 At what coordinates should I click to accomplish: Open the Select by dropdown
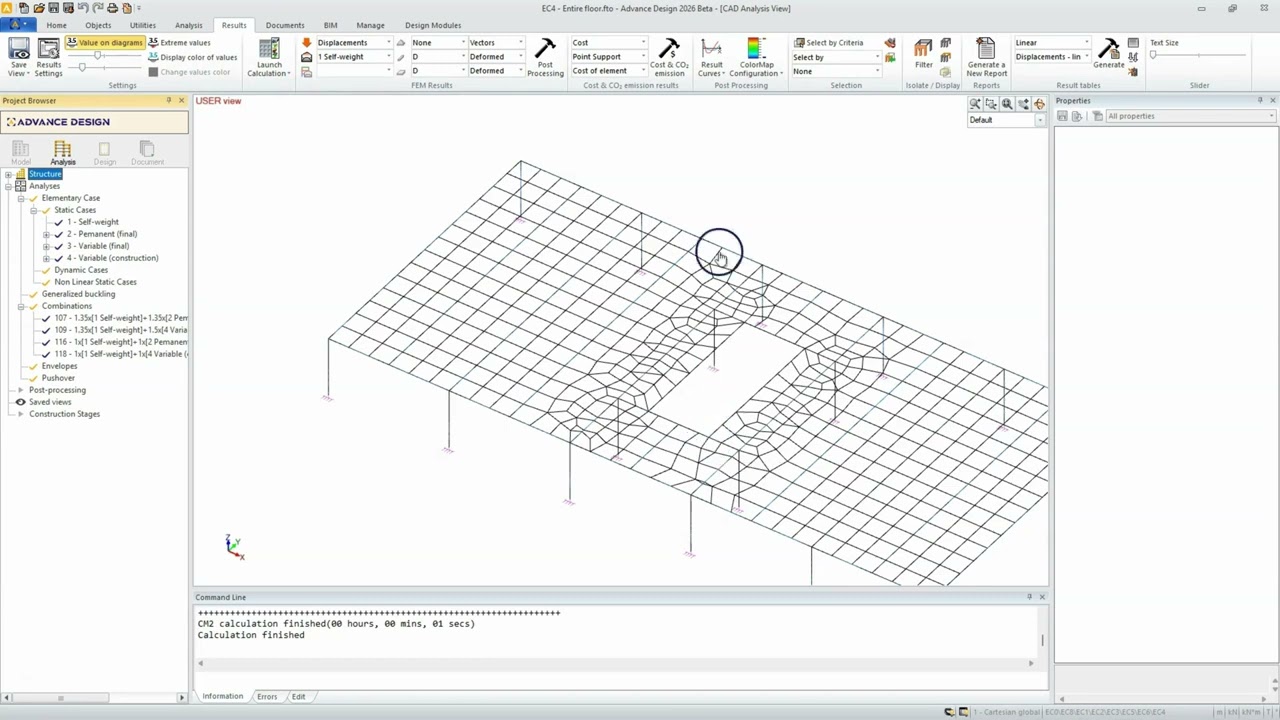point(837,57)
